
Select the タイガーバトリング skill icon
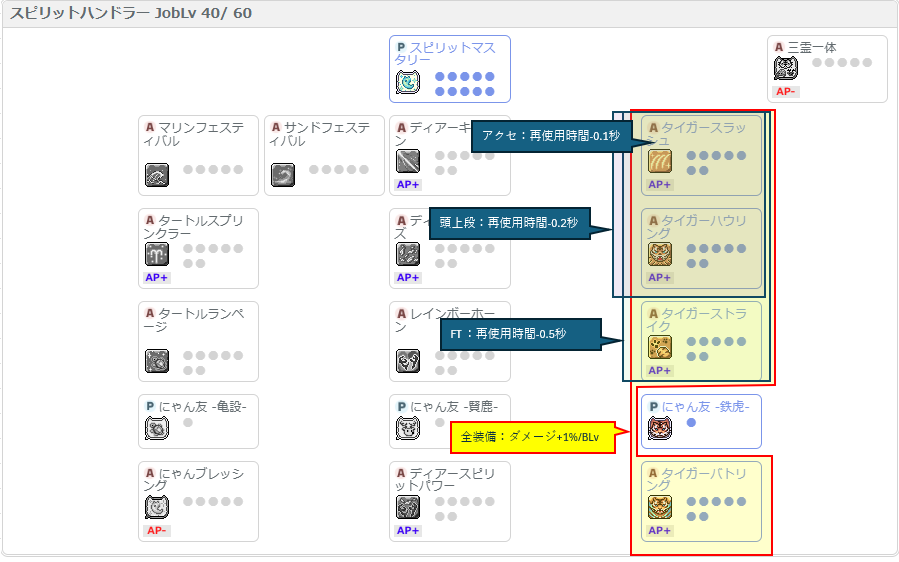(x=660, y=507)
